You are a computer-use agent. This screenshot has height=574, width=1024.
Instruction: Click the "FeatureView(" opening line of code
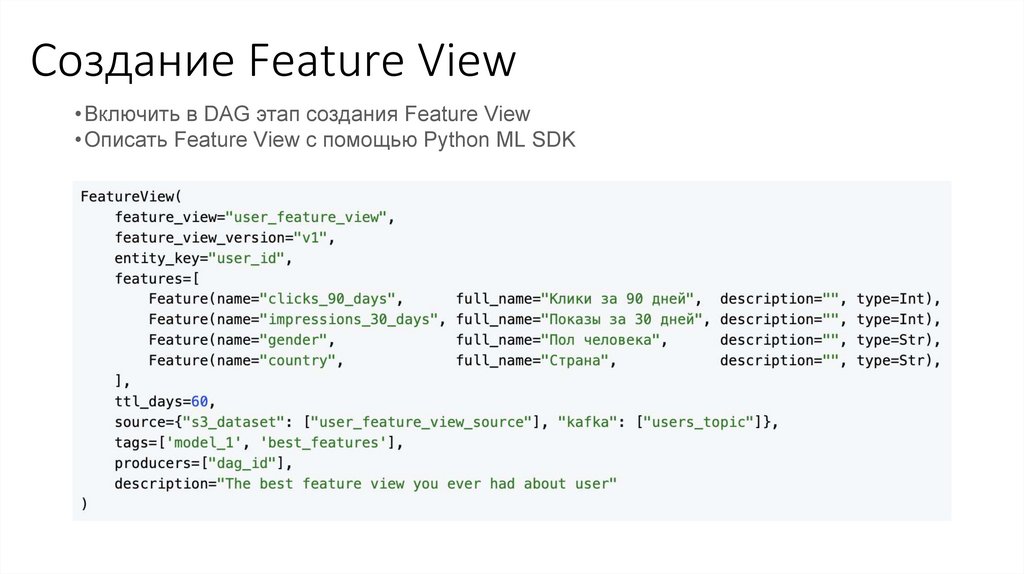[x=131, y=196]
